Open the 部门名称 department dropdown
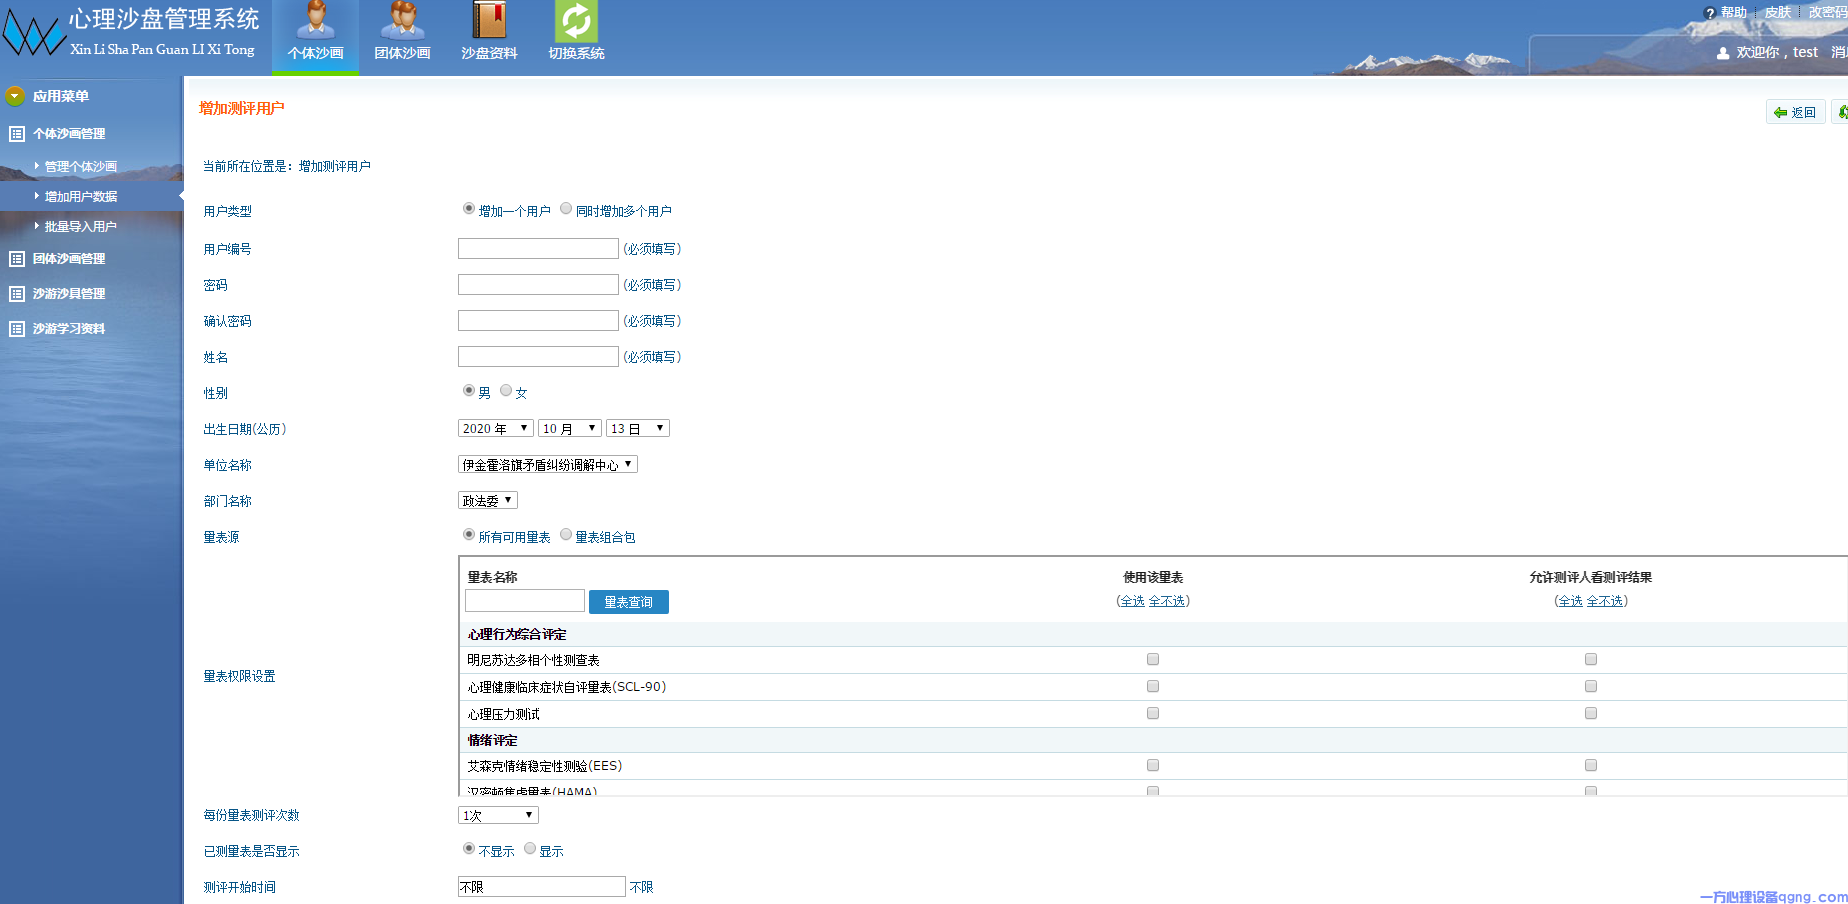The height and width of the screenshot is (904, 1848). coord(487,499)
